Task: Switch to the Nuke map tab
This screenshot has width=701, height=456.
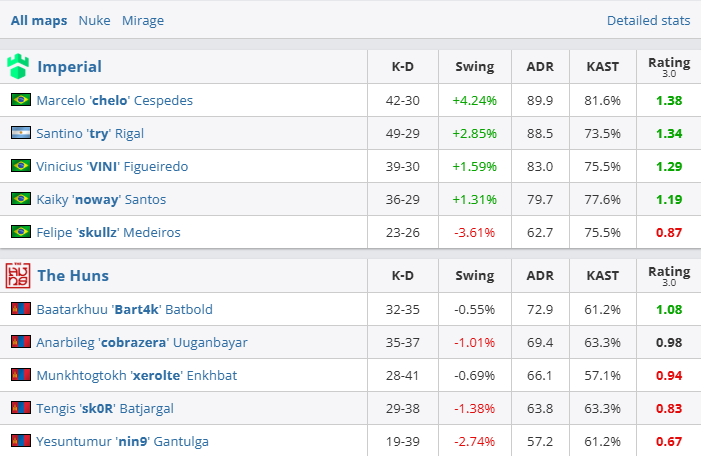Action: 94,20
